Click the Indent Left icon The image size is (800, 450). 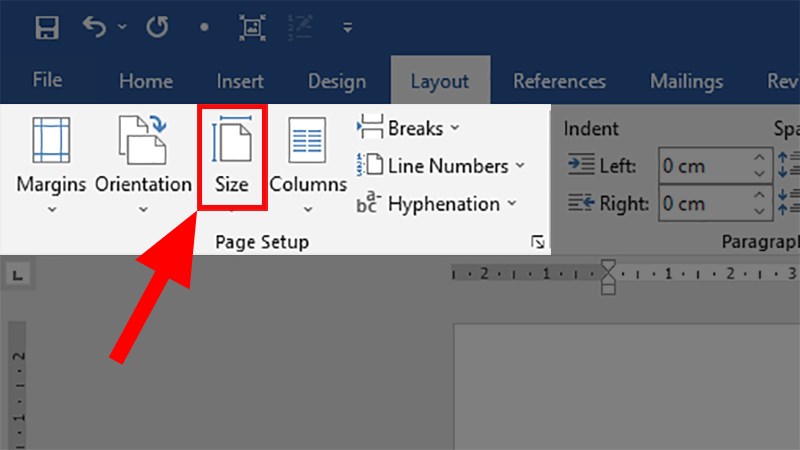(x=582, y=164)
